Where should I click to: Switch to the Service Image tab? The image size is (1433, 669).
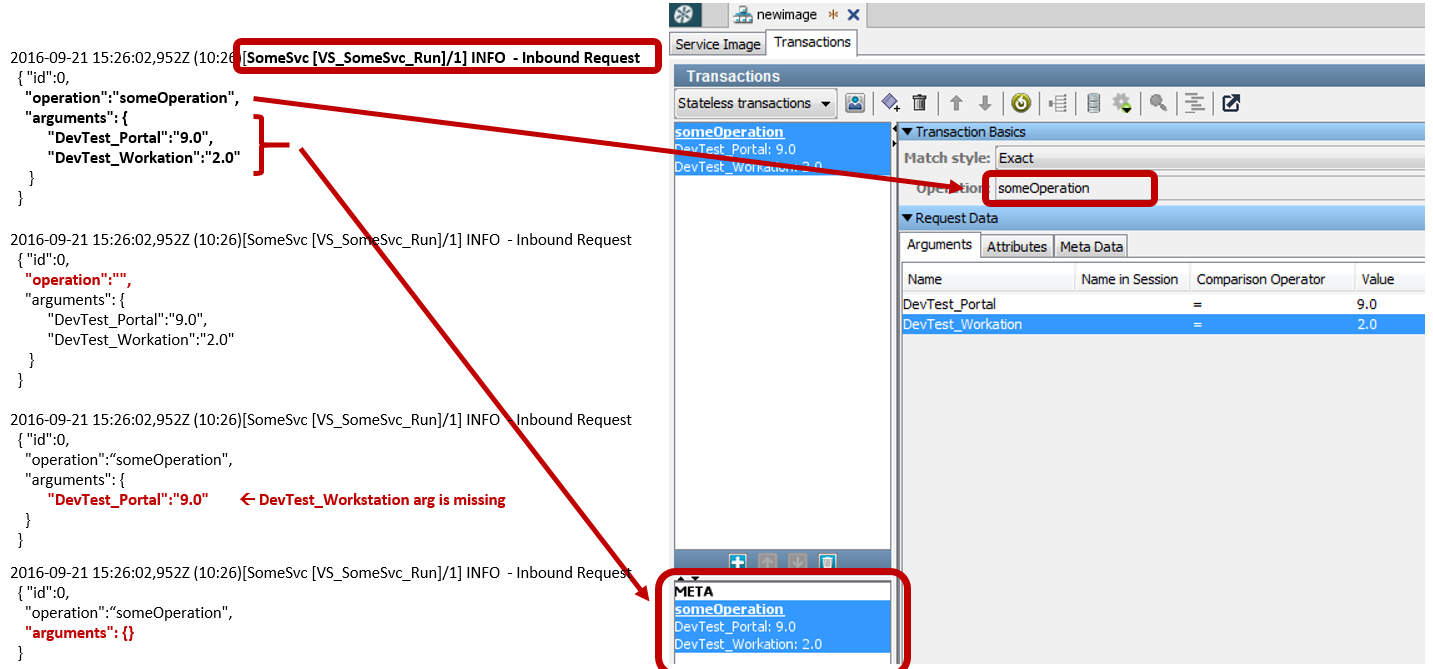coord(718,44)
